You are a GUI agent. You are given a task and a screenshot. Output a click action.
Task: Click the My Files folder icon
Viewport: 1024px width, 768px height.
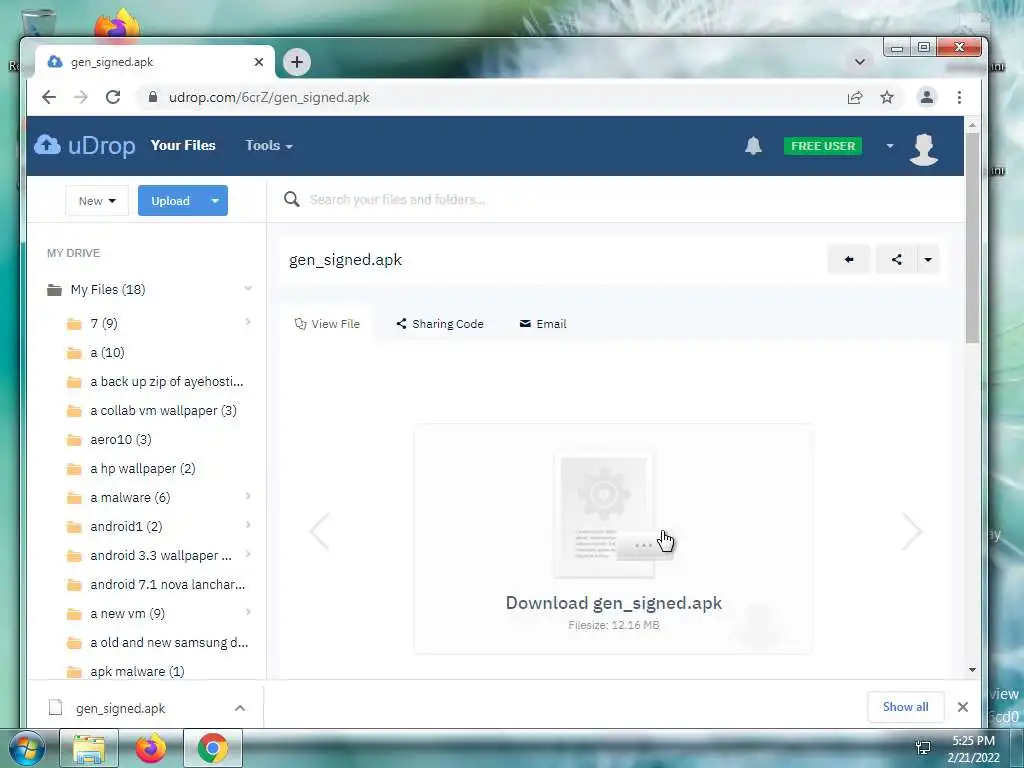pos(54,290)
